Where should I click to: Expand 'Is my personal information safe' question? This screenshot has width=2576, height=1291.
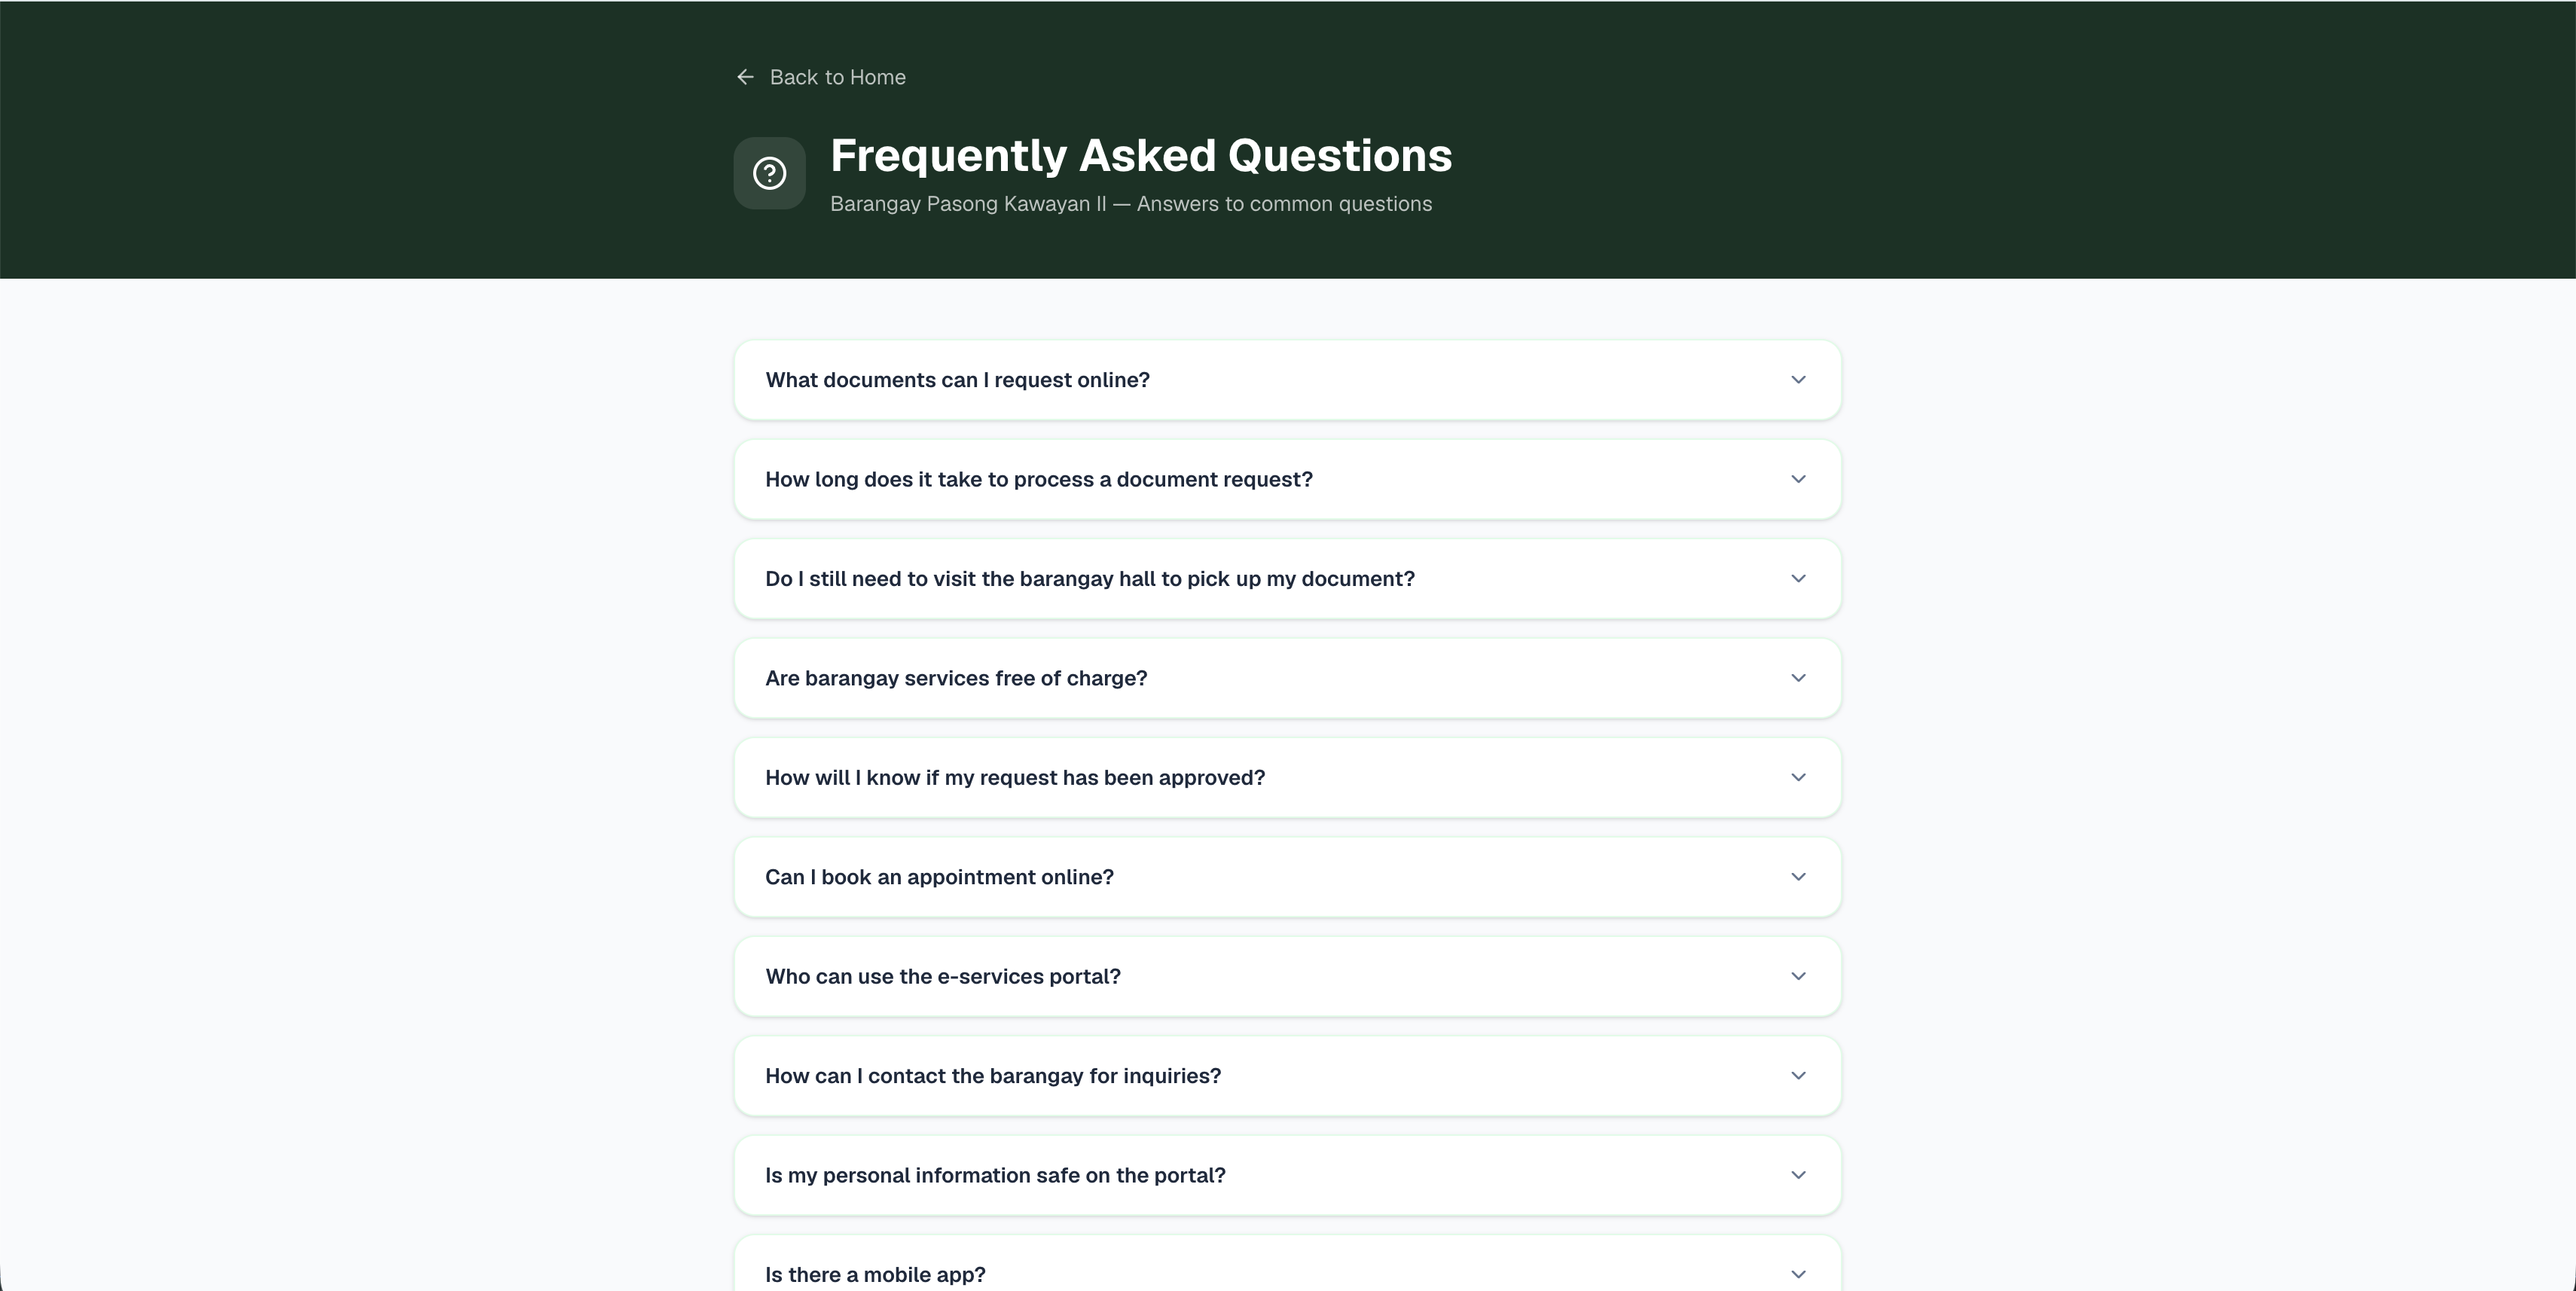[x=1287, y=1175]
